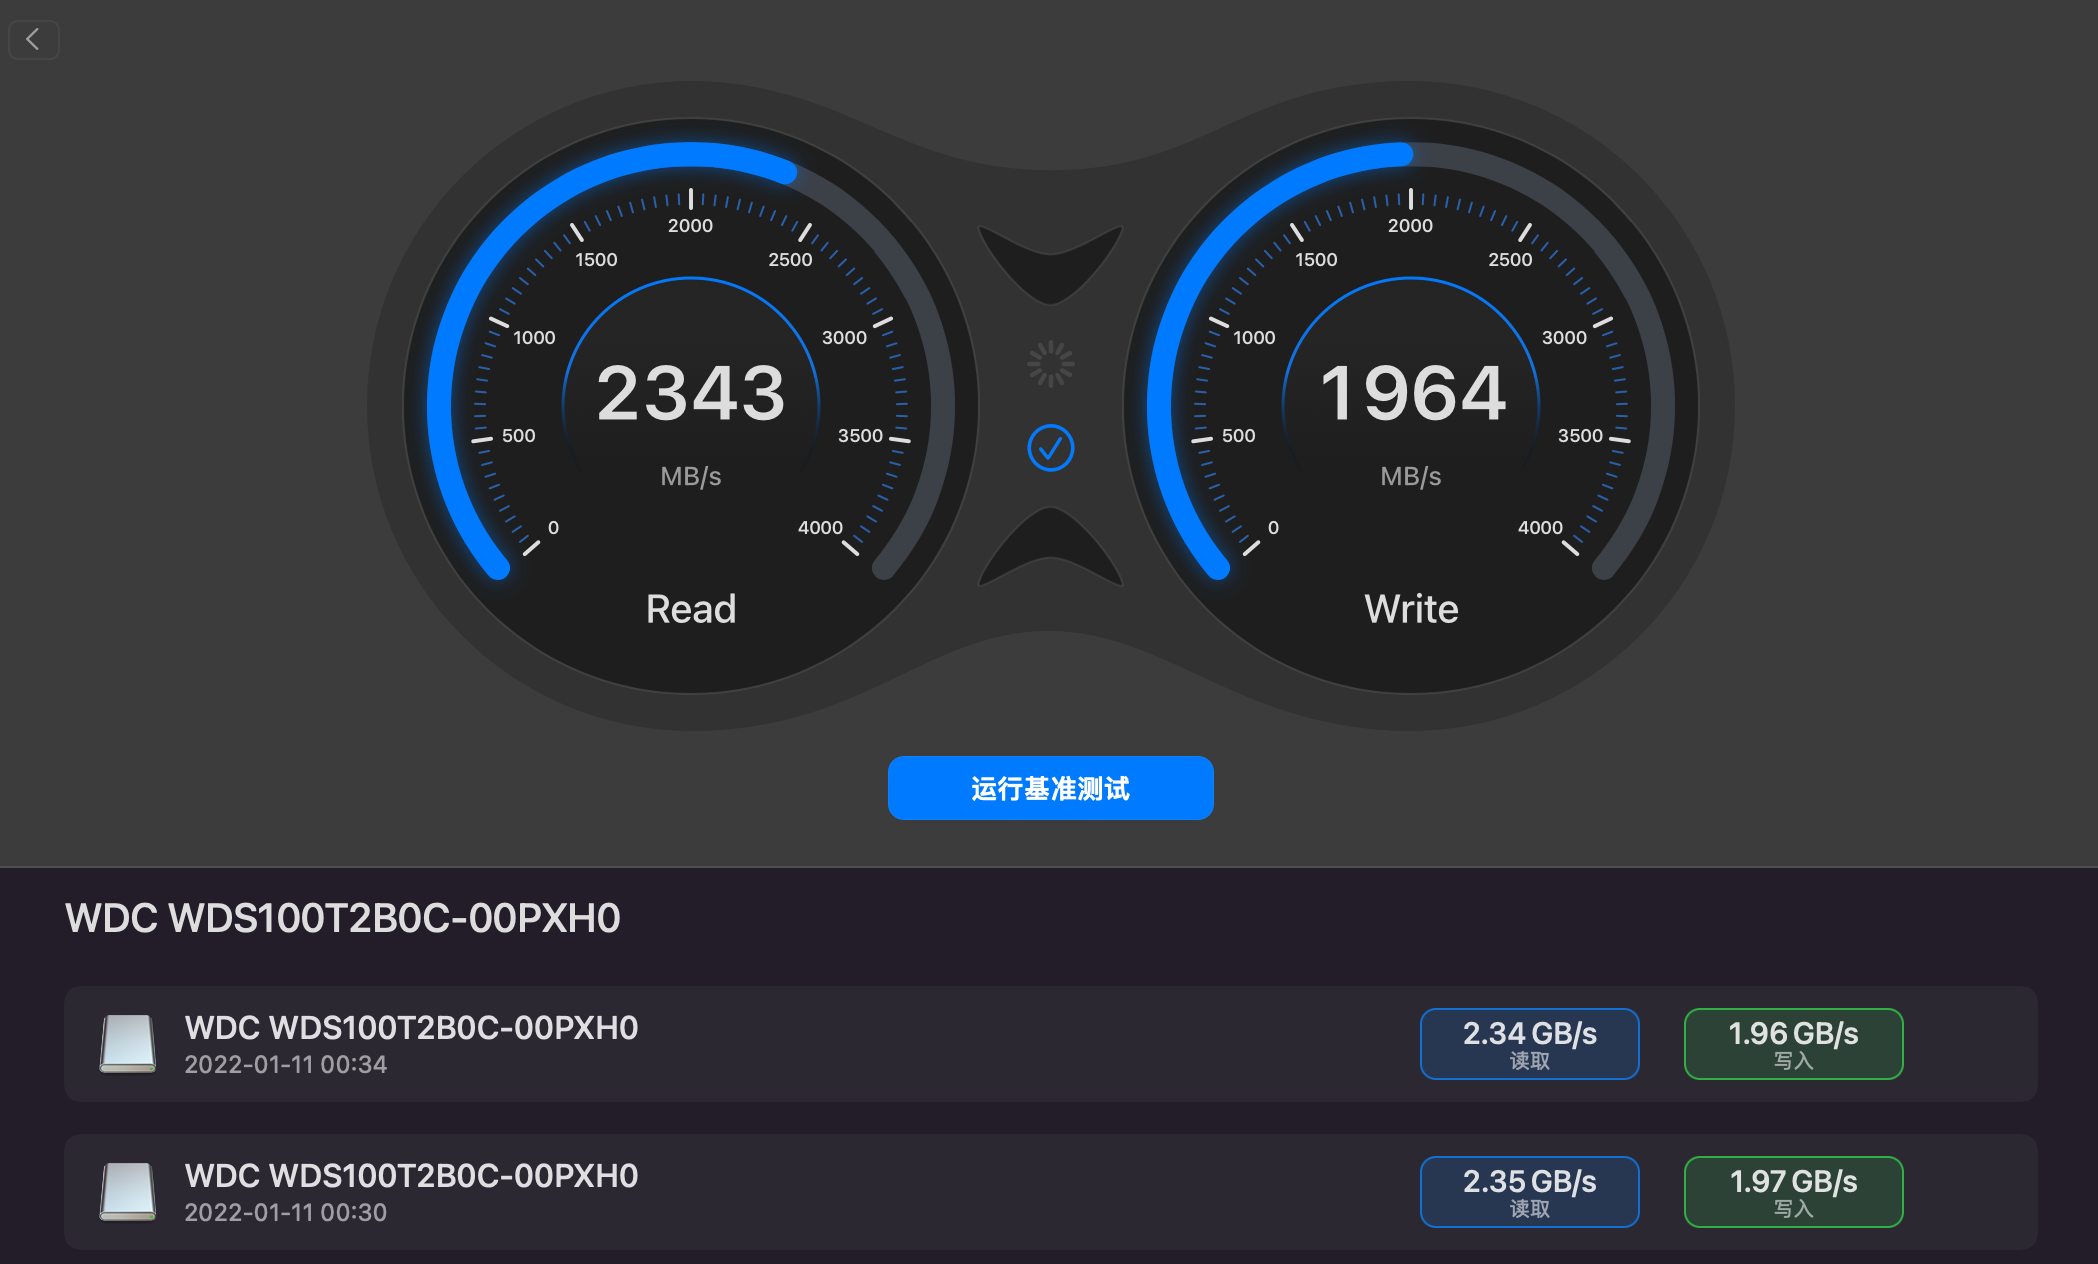2098x1264 pixels.
Task: Click the loading spinner between gauges
Action: 1050,364
